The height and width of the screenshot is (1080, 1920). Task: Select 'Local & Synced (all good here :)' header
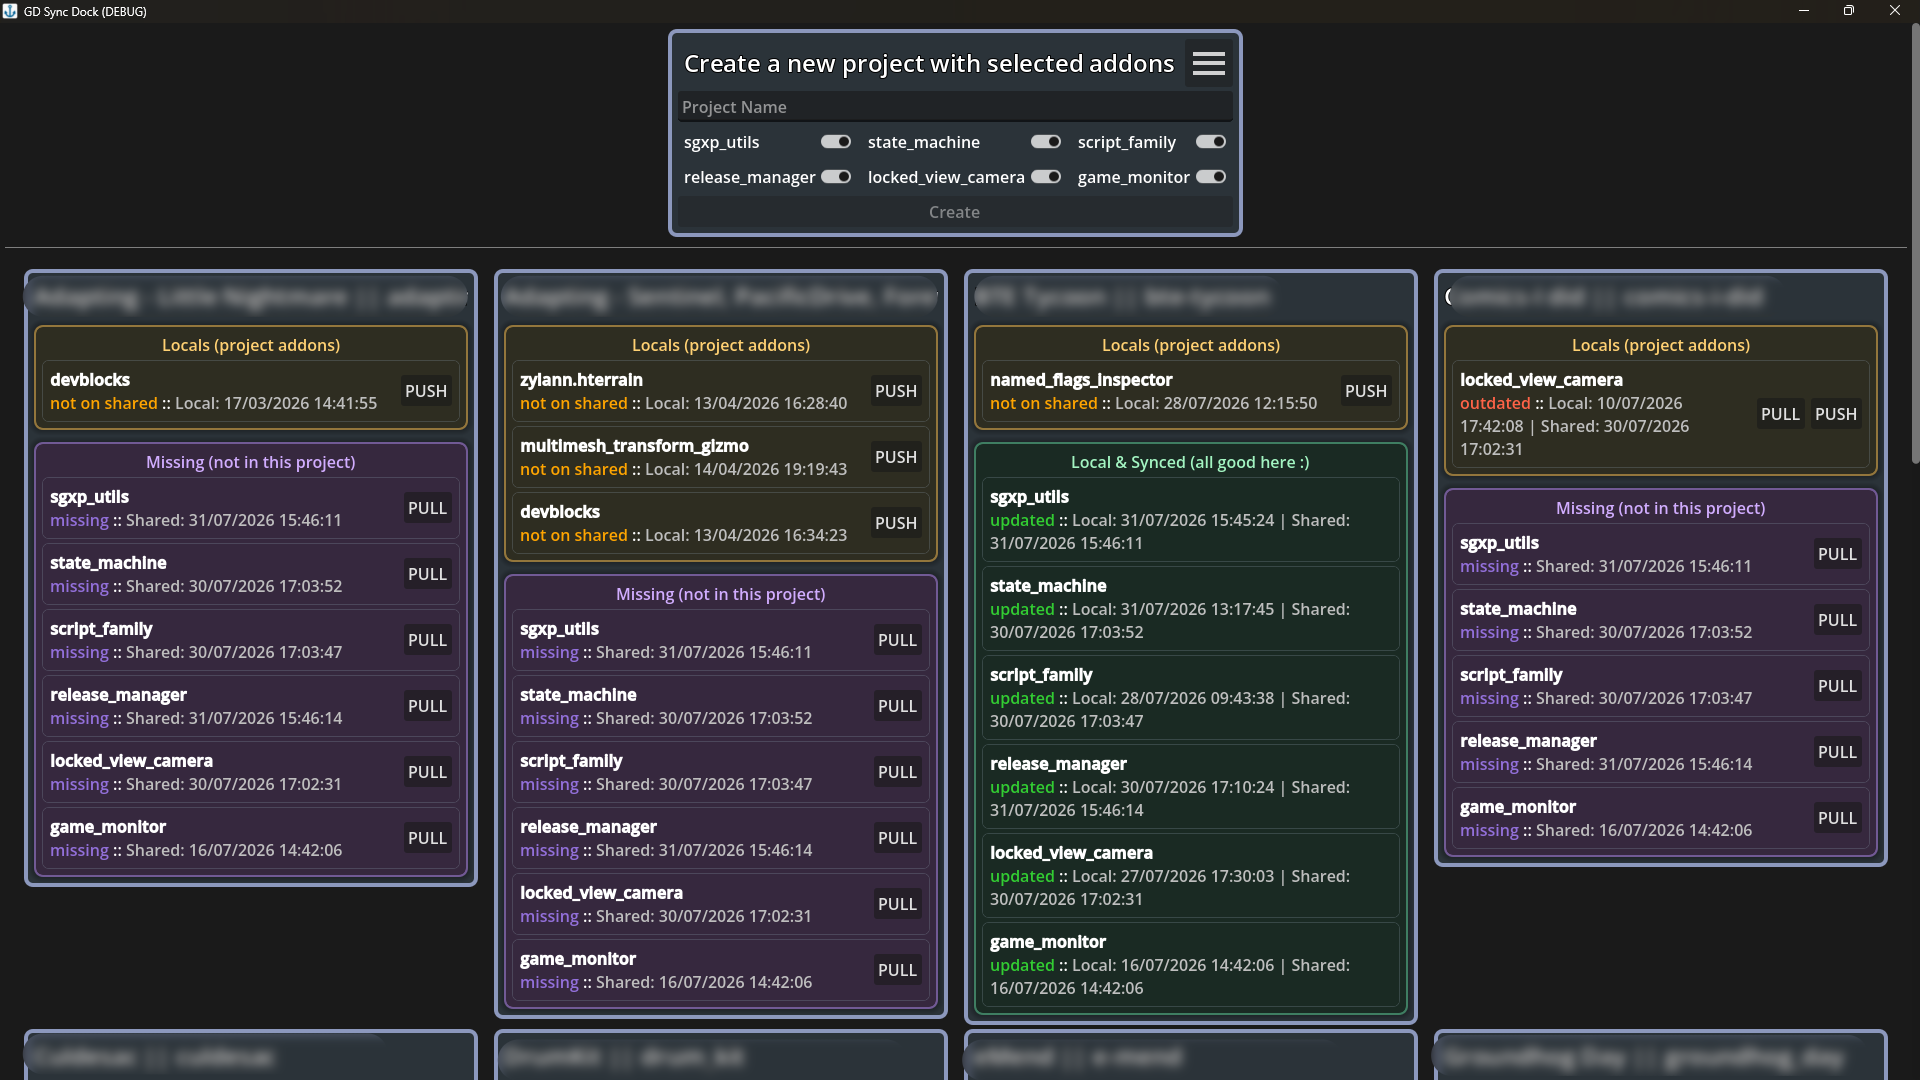[1190, 462]
